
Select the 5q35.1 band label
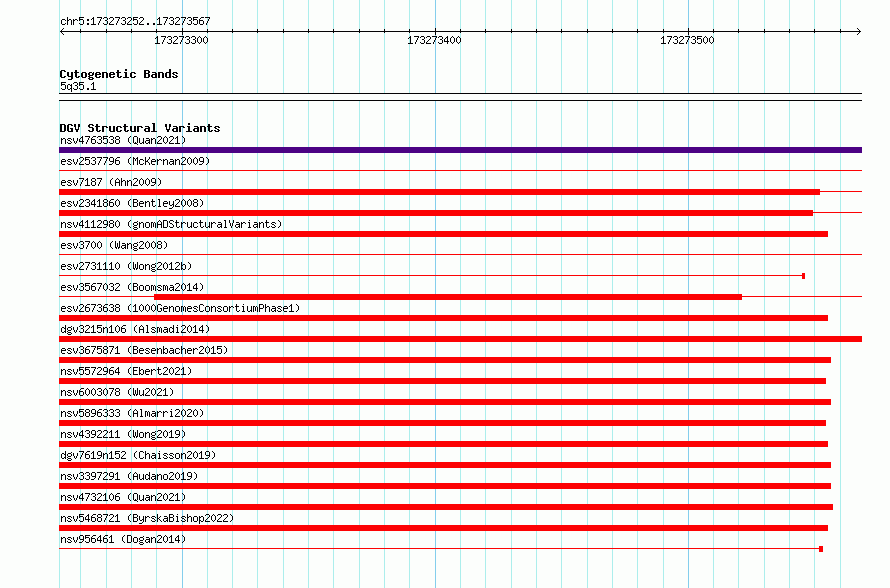coord(78,86)
